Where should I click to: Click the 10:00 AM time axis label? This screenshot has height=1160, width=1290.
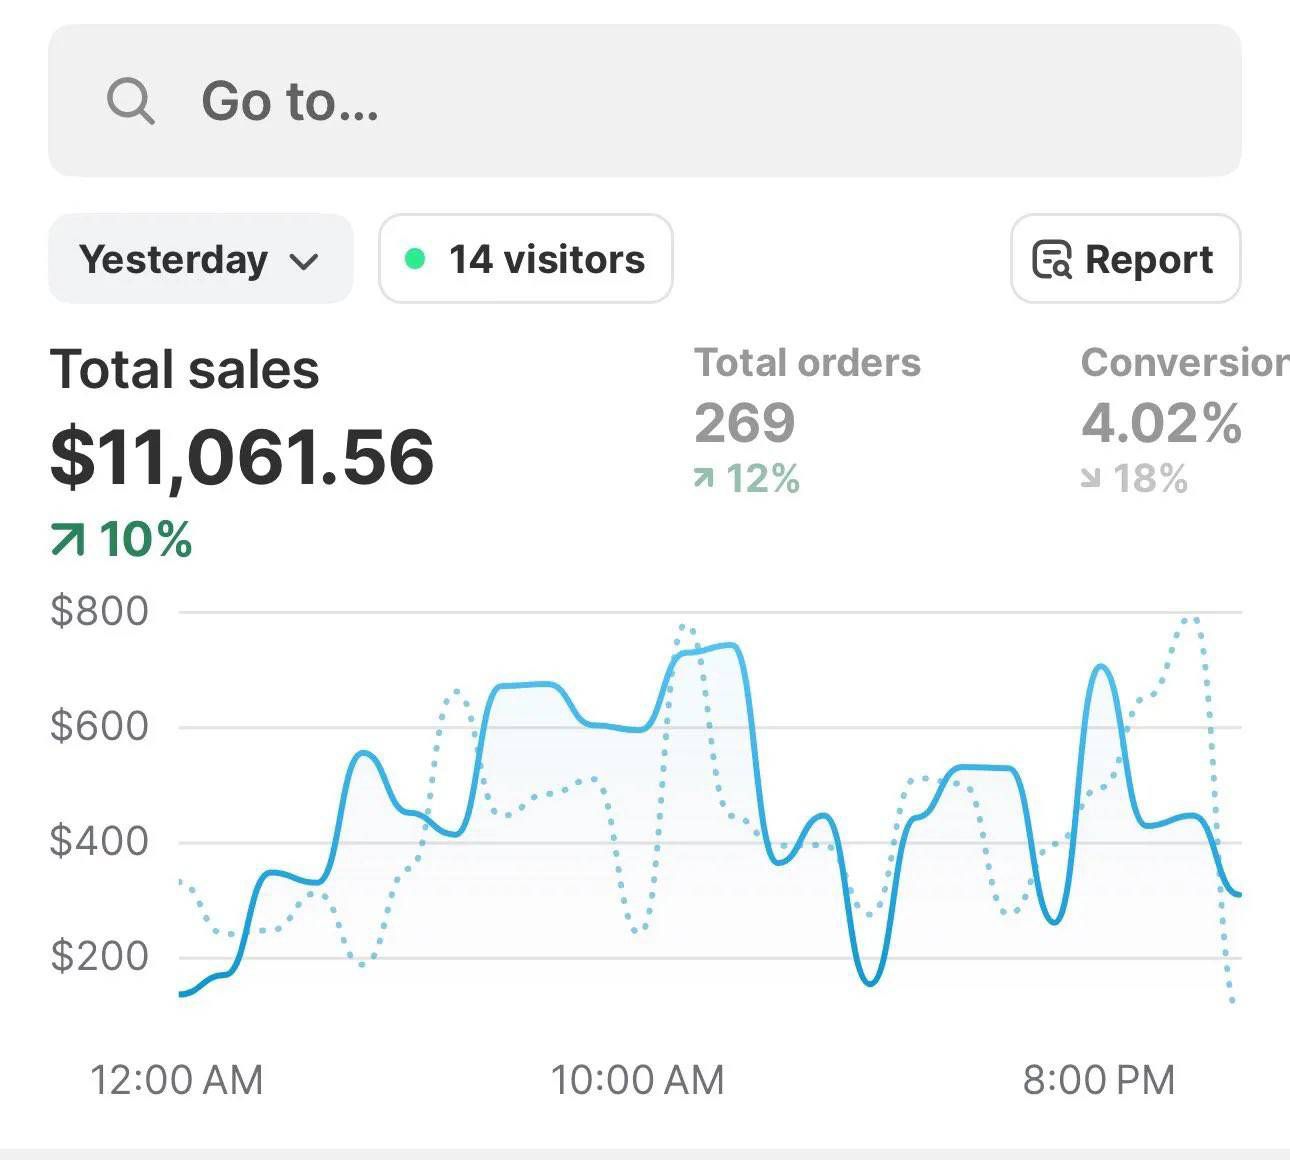[637, 1080]
